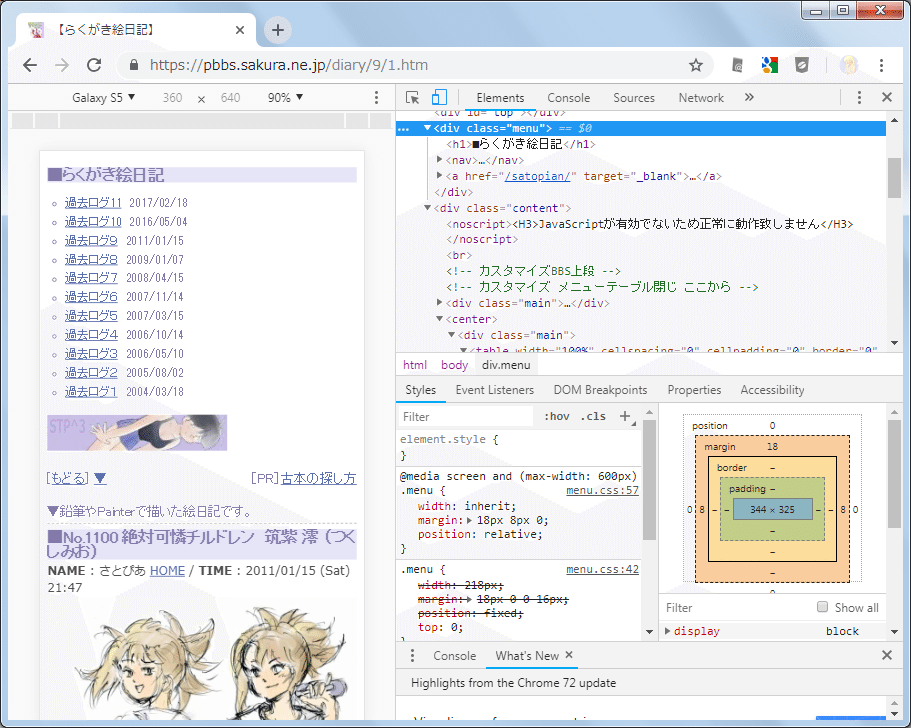Click the browser forward arrow
The height and width of the screenshot is (728, 911).
62,65
